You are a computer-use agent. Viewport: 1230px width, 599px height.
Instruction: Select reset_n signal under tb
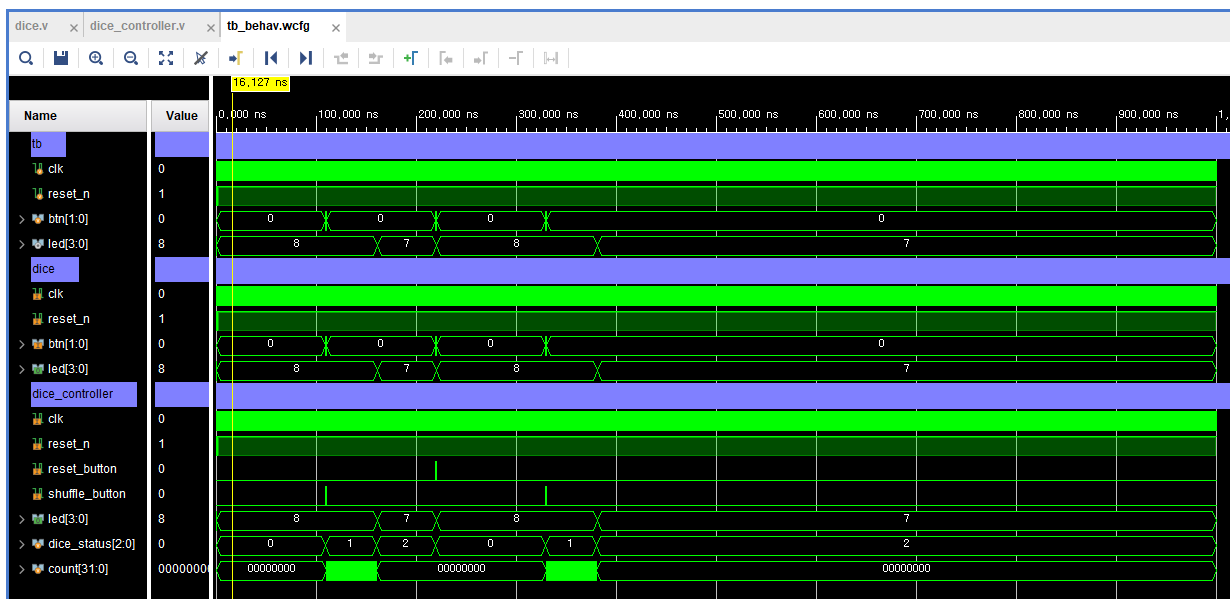point(69,194)
